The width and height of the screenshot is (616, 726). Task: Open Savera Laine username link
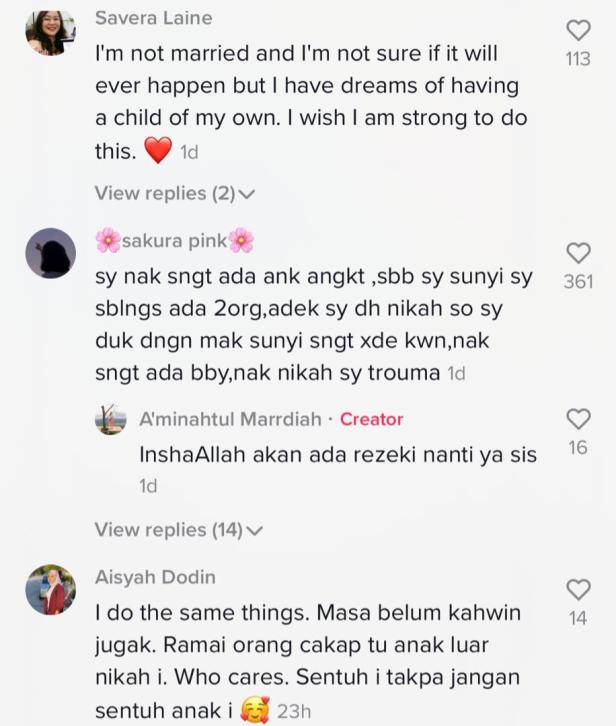click(154, 18)
